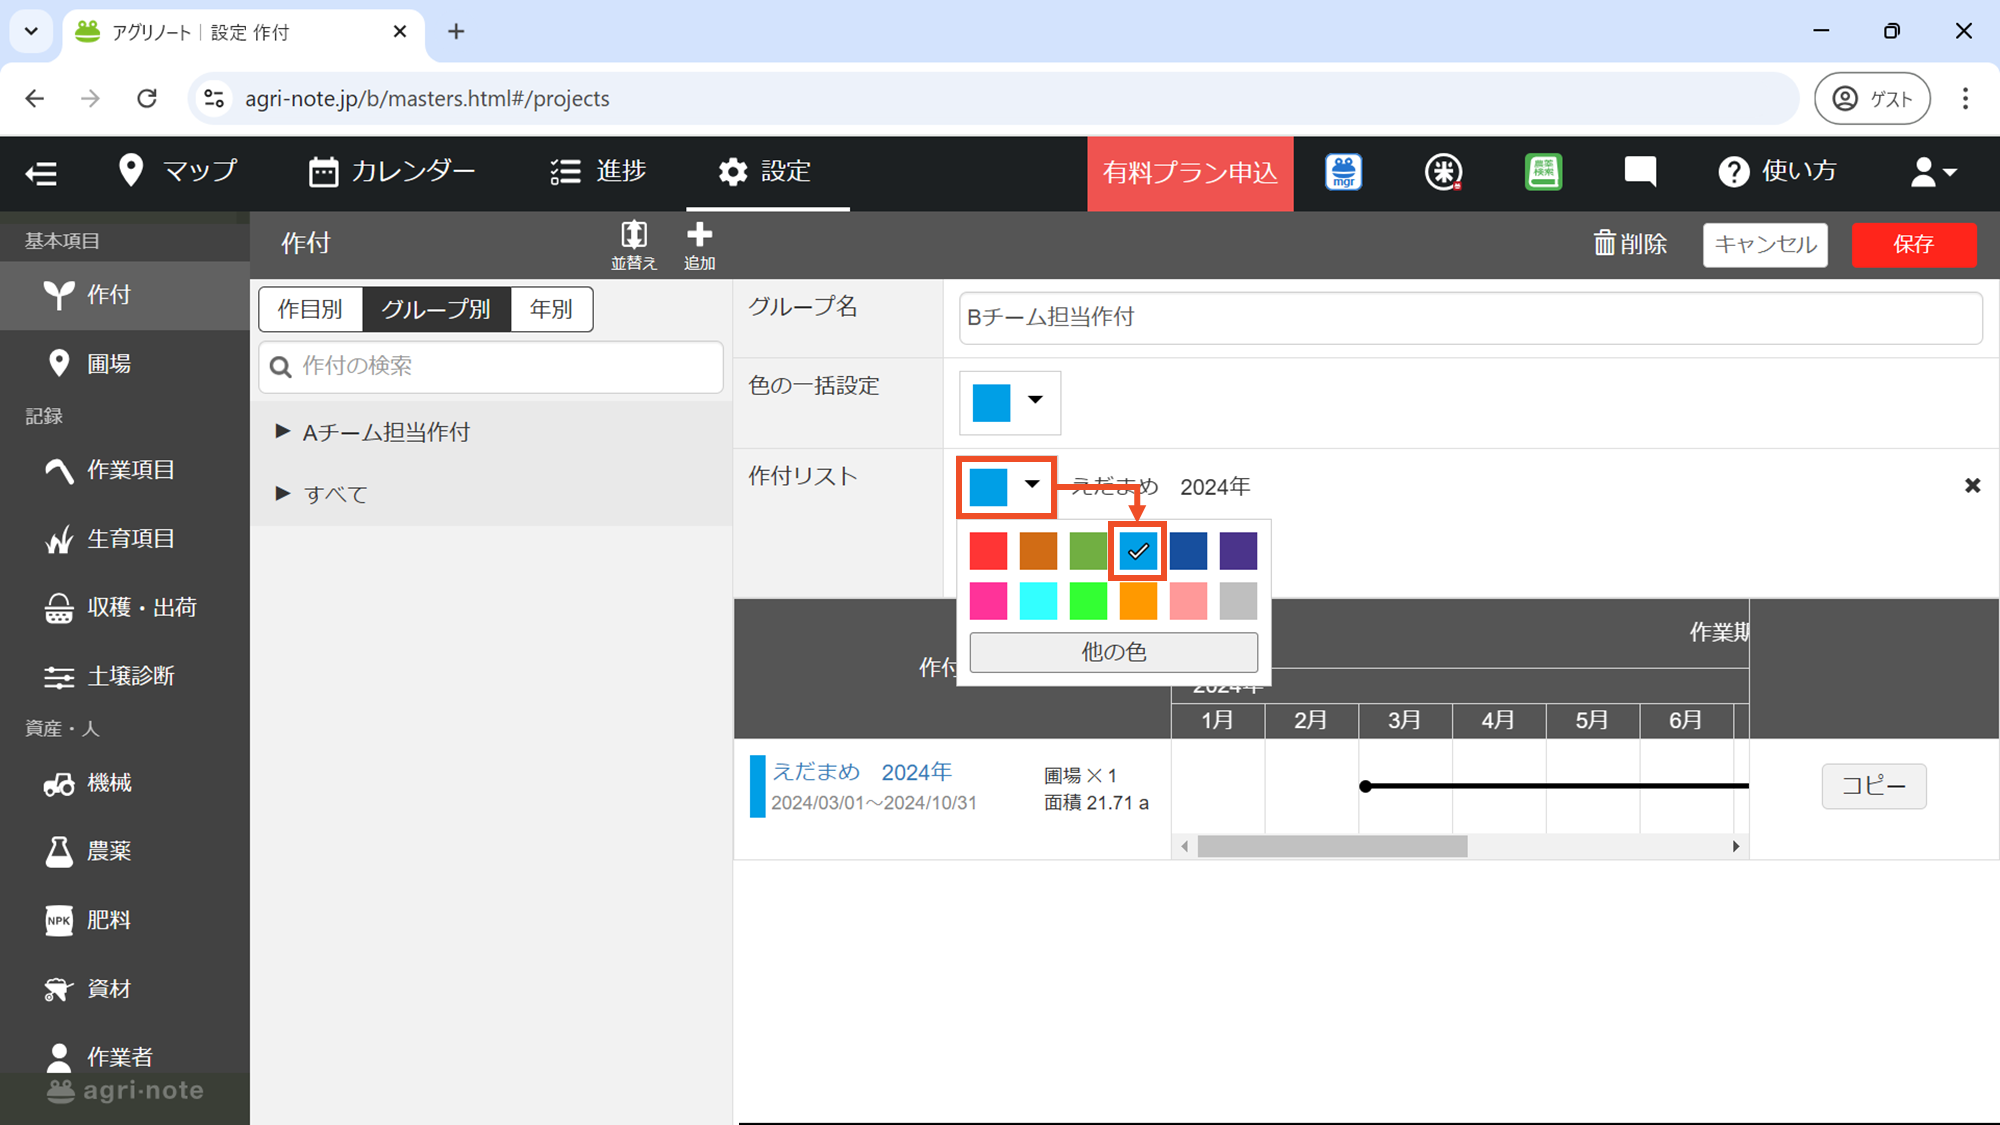2000x1125 pixels.
Task: Select the グループ別 view toggle
Action: 436,309
